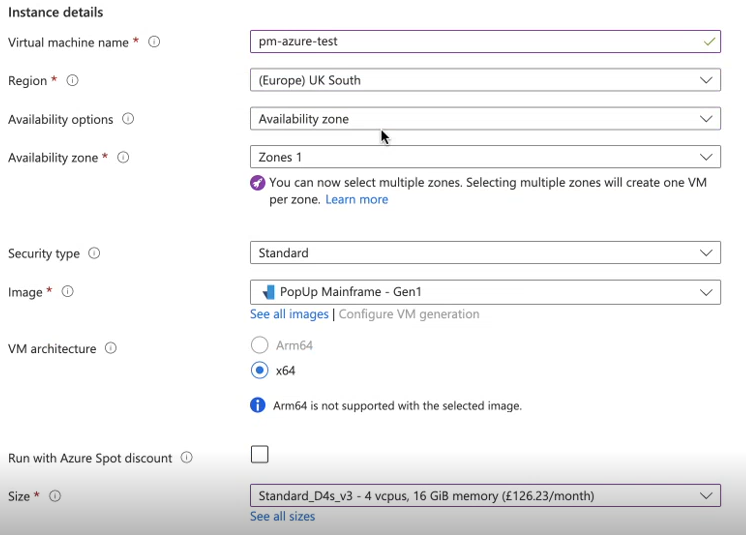Image resolution: width=746 pixels, height=535 pixels.
Task: Click the Instance details heading text
Action: (x=56, y=12)
